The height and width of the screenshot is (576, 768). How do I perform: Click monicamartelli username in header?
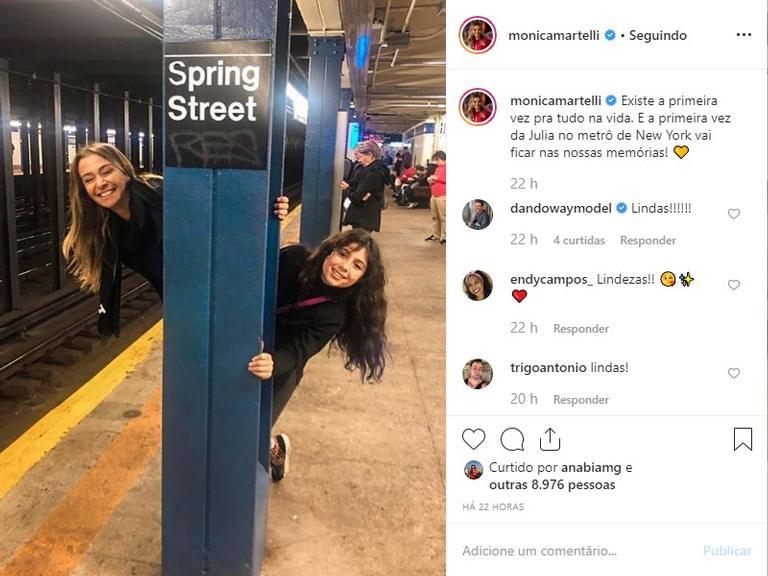click(553, 35)
